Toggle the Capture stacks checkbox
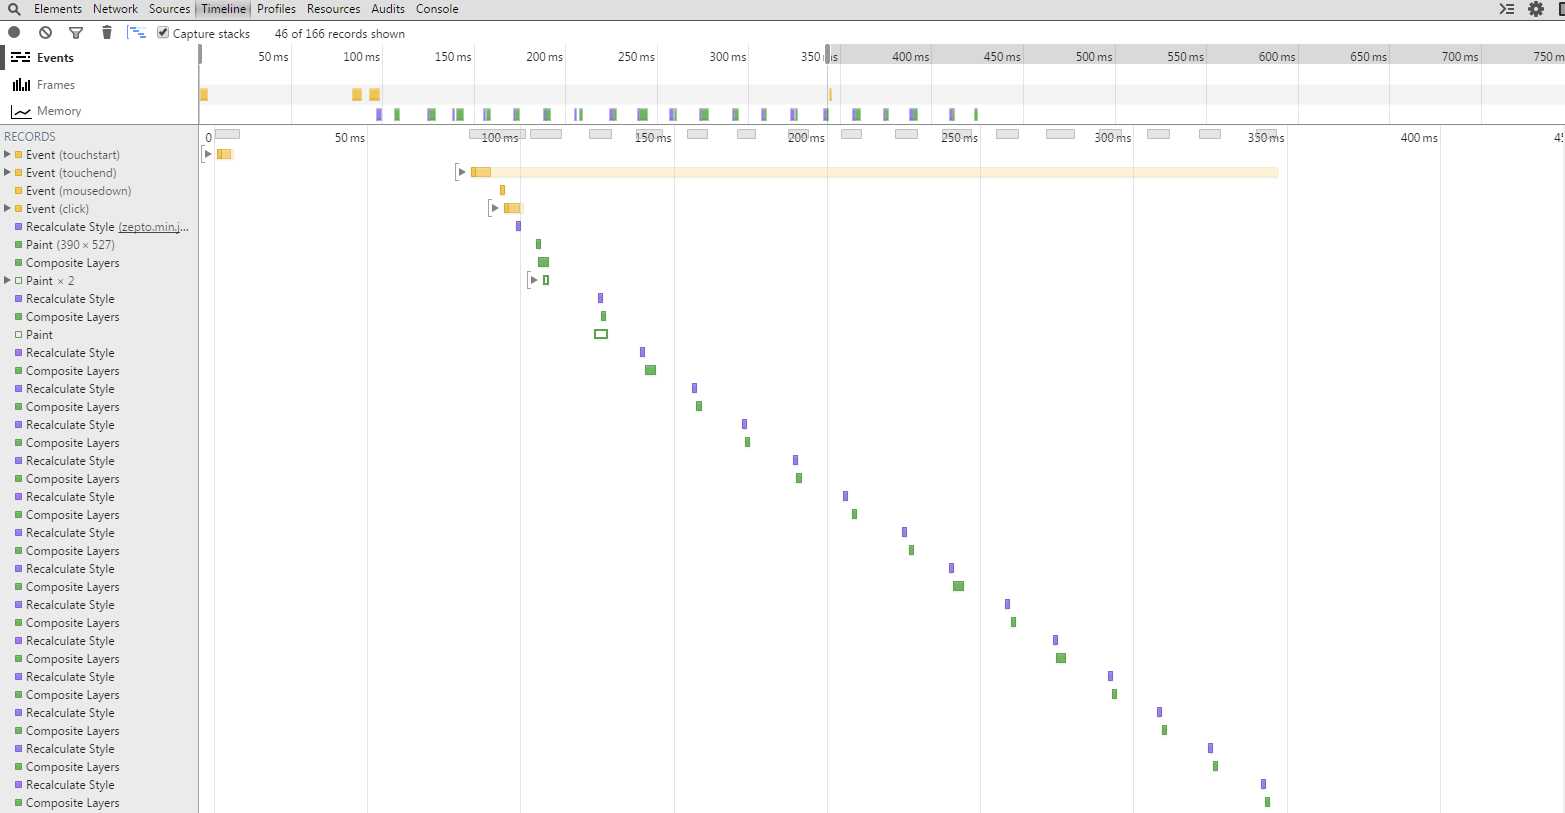 click(163, 33)
